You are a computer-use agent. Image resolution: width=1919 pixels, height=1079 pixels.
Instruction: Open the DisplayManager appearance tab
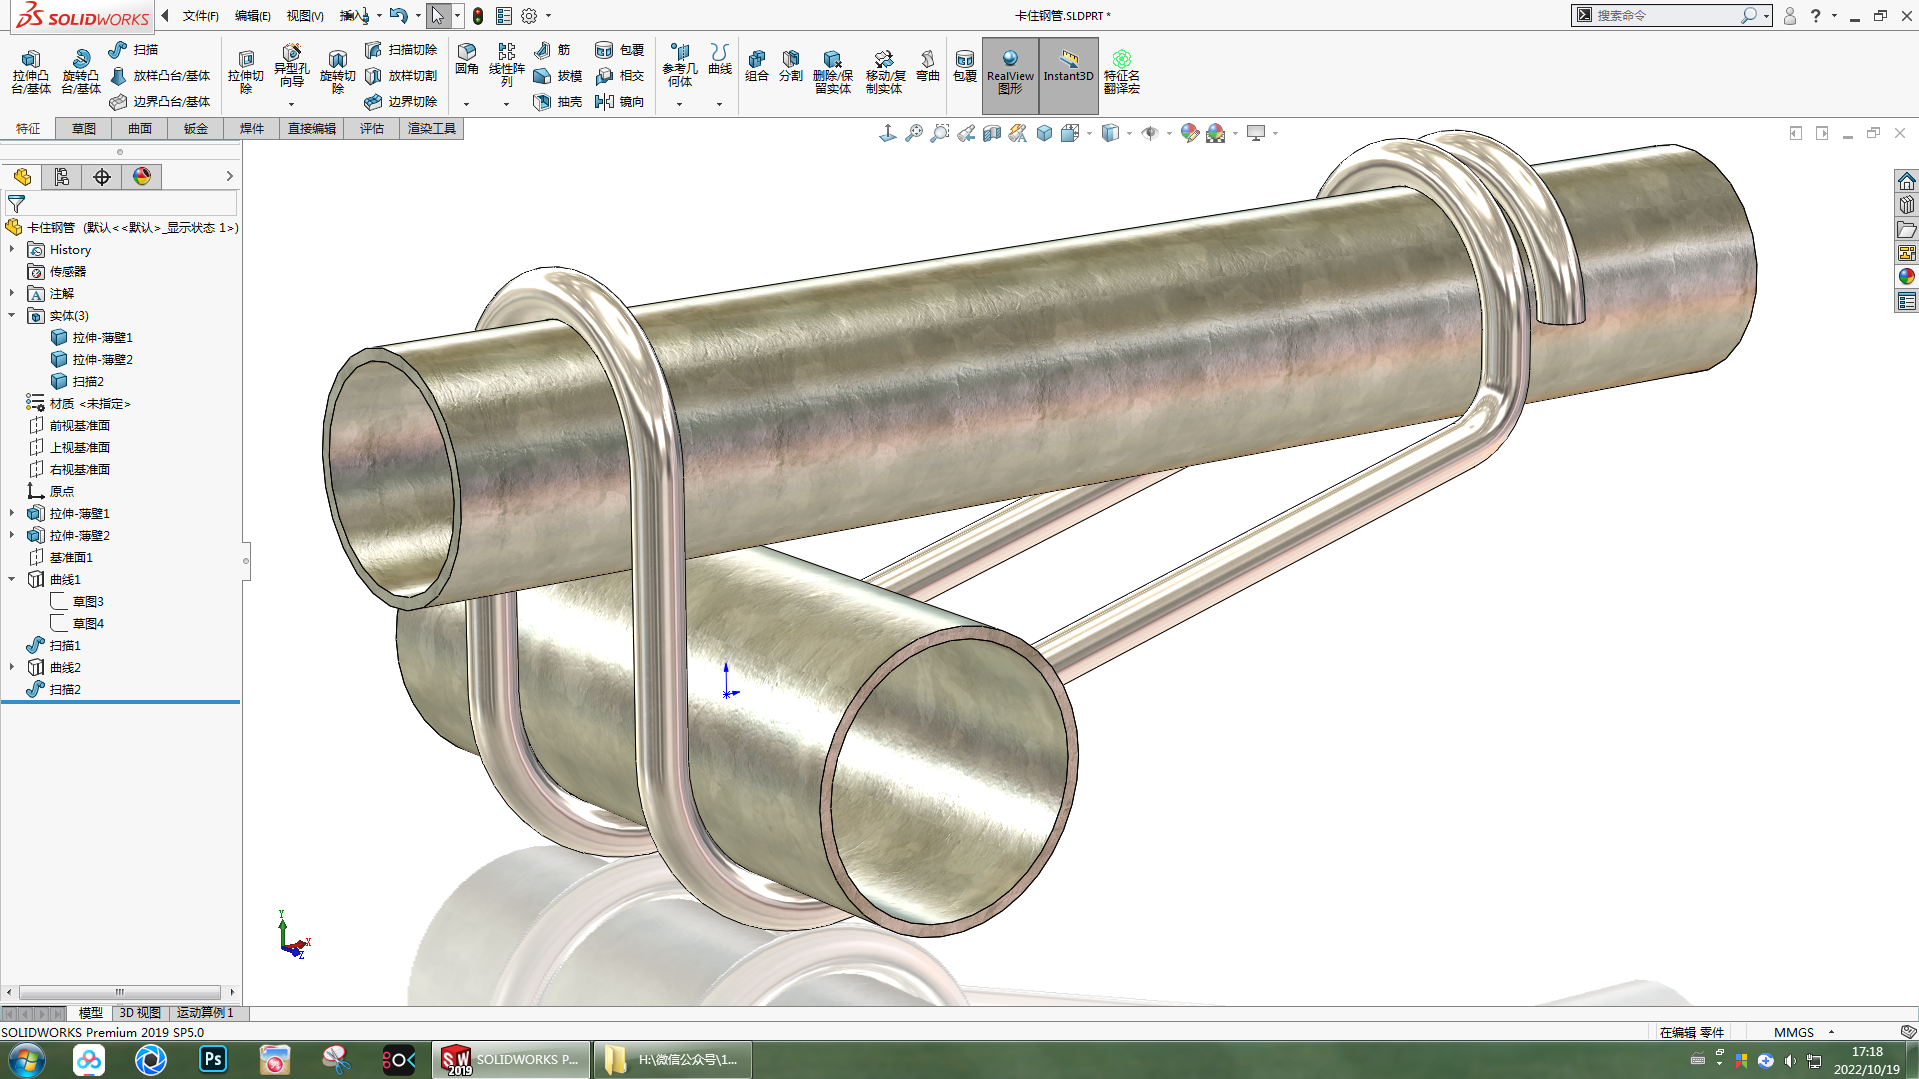(142, 177)
